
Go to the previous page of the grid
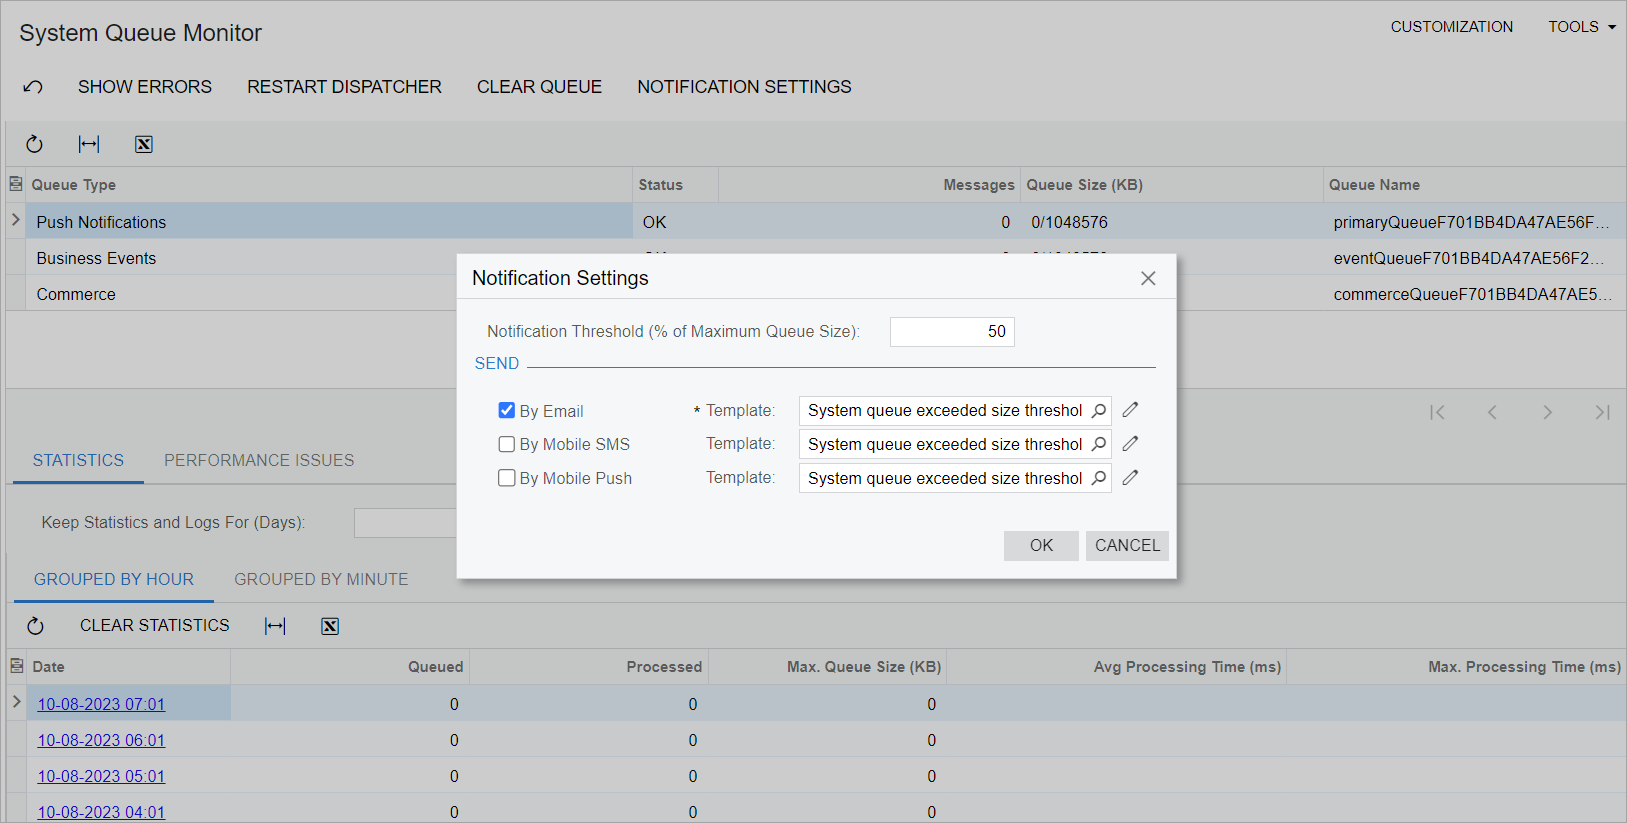click(x=1492, y=412)
